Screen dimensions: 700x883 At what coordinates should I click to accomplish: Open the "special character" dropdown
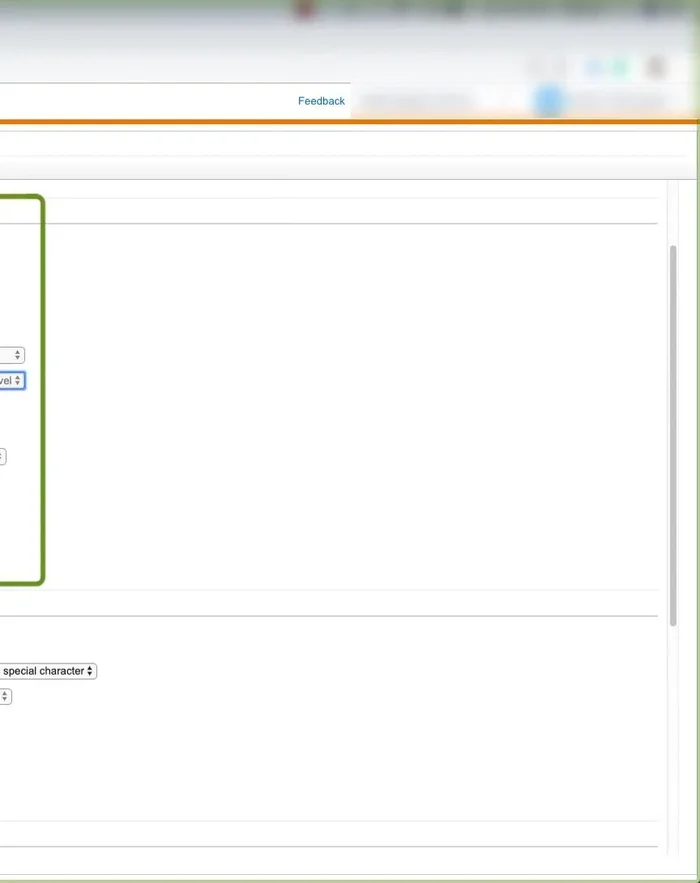(48, 671)
